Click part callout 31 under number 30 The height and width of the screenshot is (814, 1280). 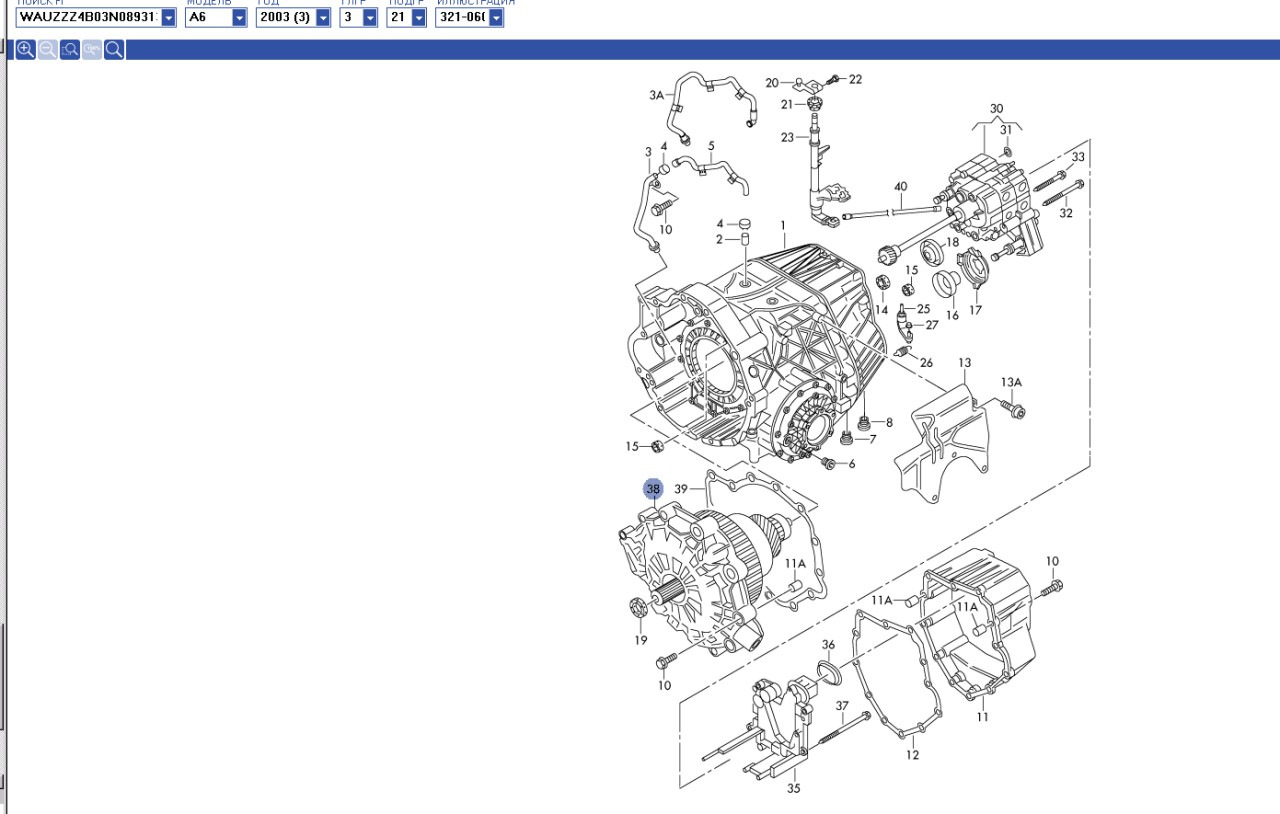tap(1006, 129)
